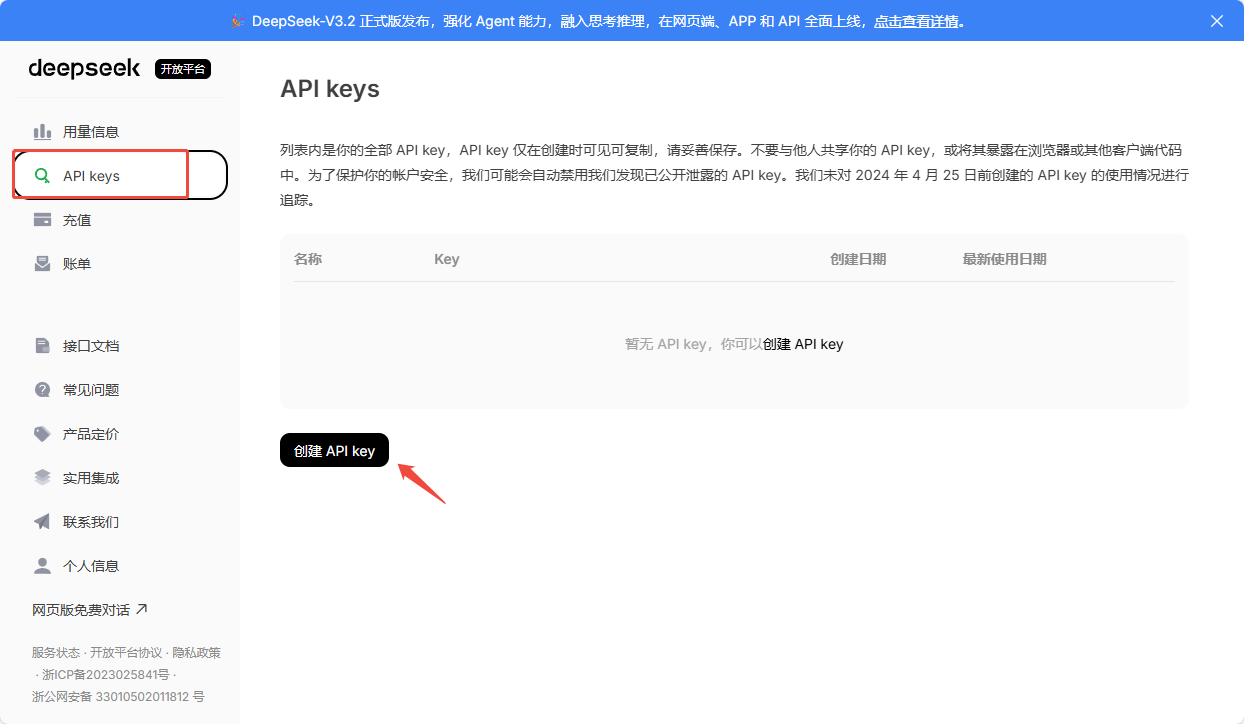Click the 最新使用日期 column header

point(1005,259)
